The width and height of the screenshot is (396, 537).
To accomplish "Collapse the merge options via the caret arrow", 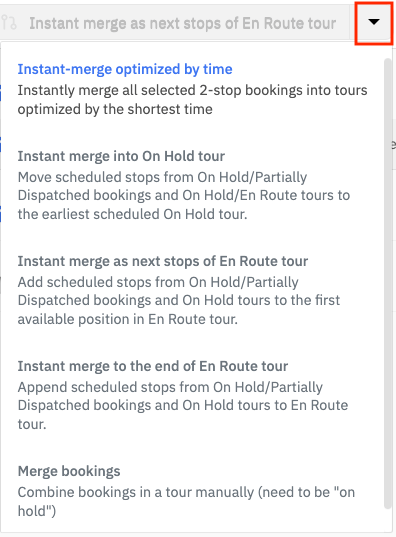I will pyautogui.click(x=374, y=22).
